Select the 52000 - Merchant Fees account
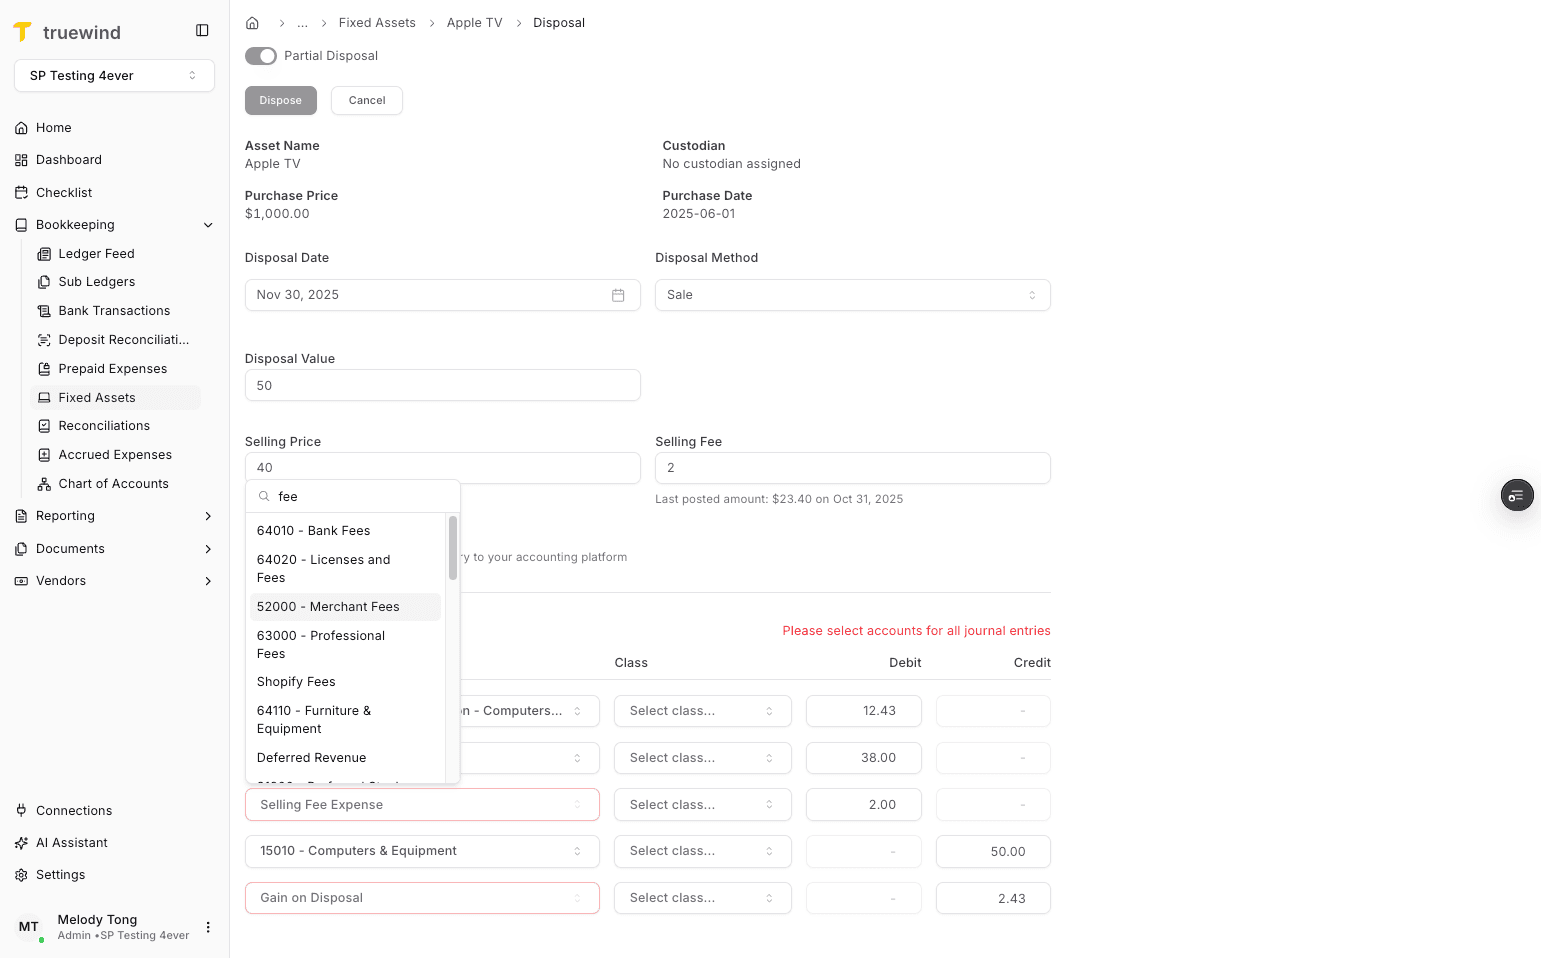Image resolution: width=1541 pixels, height=958 pixels. [327, 606]
